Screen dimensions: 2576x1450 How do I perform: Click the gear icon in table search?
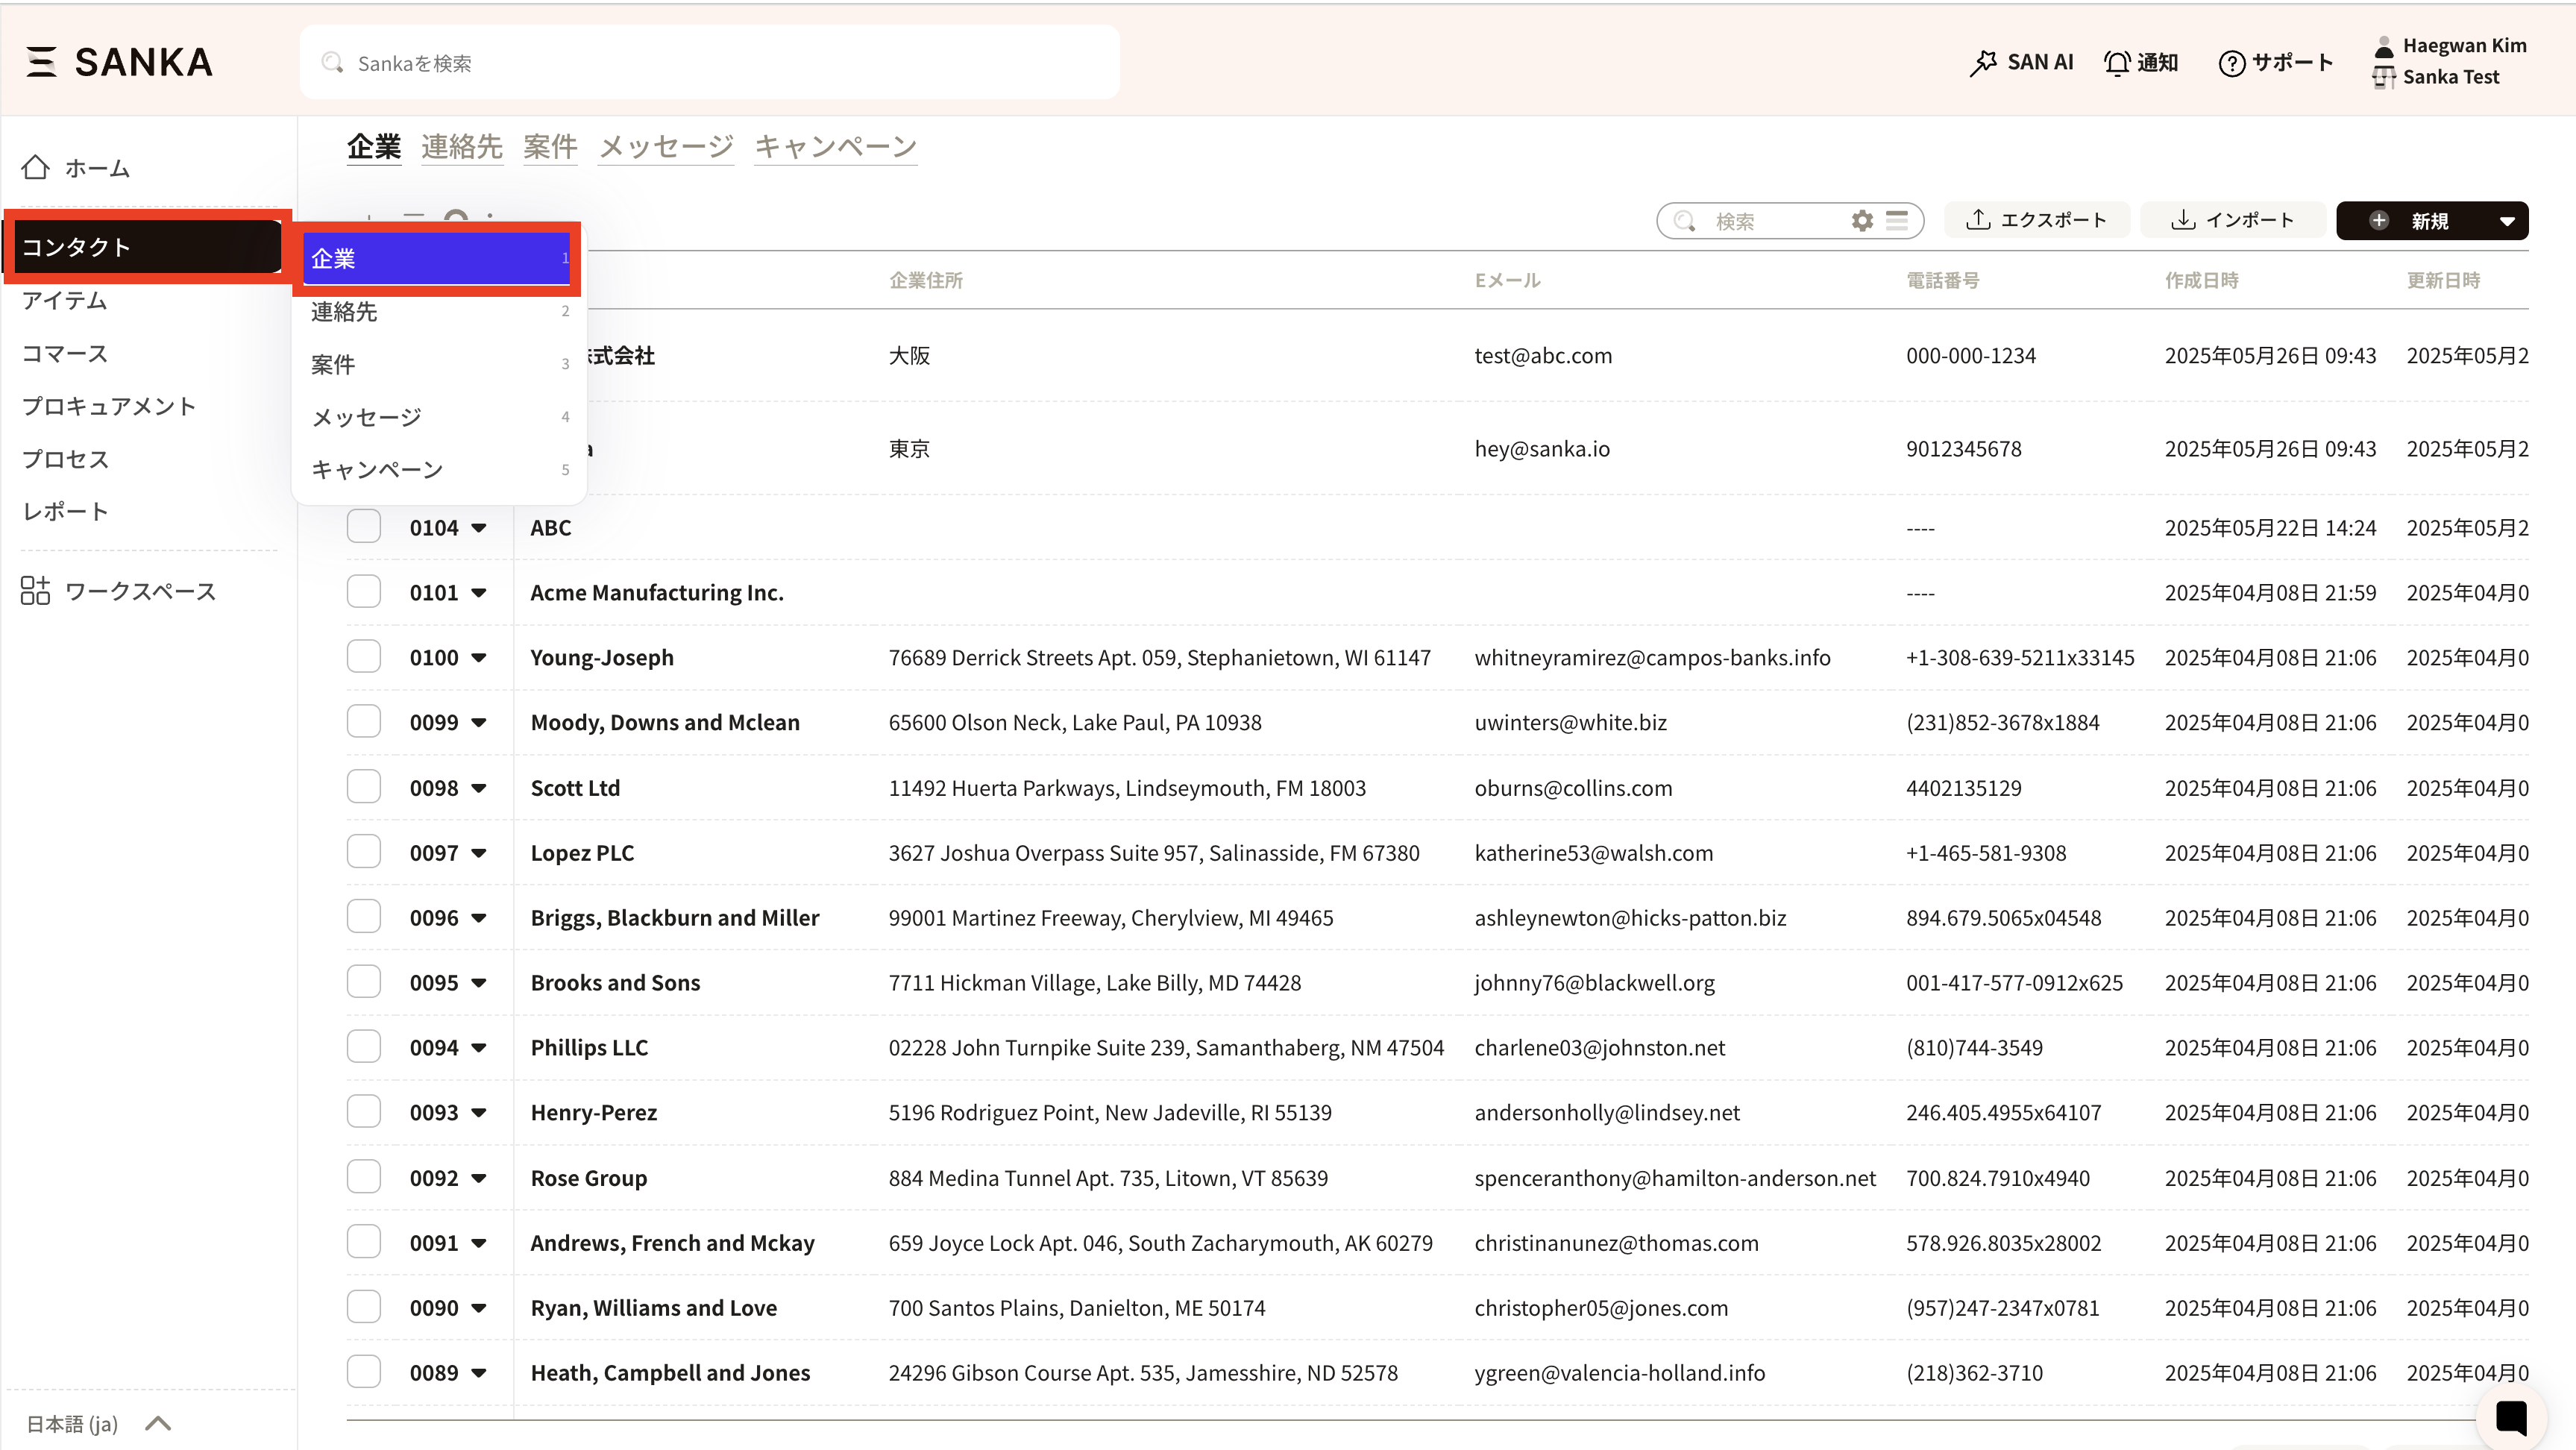coord(1861,221)
